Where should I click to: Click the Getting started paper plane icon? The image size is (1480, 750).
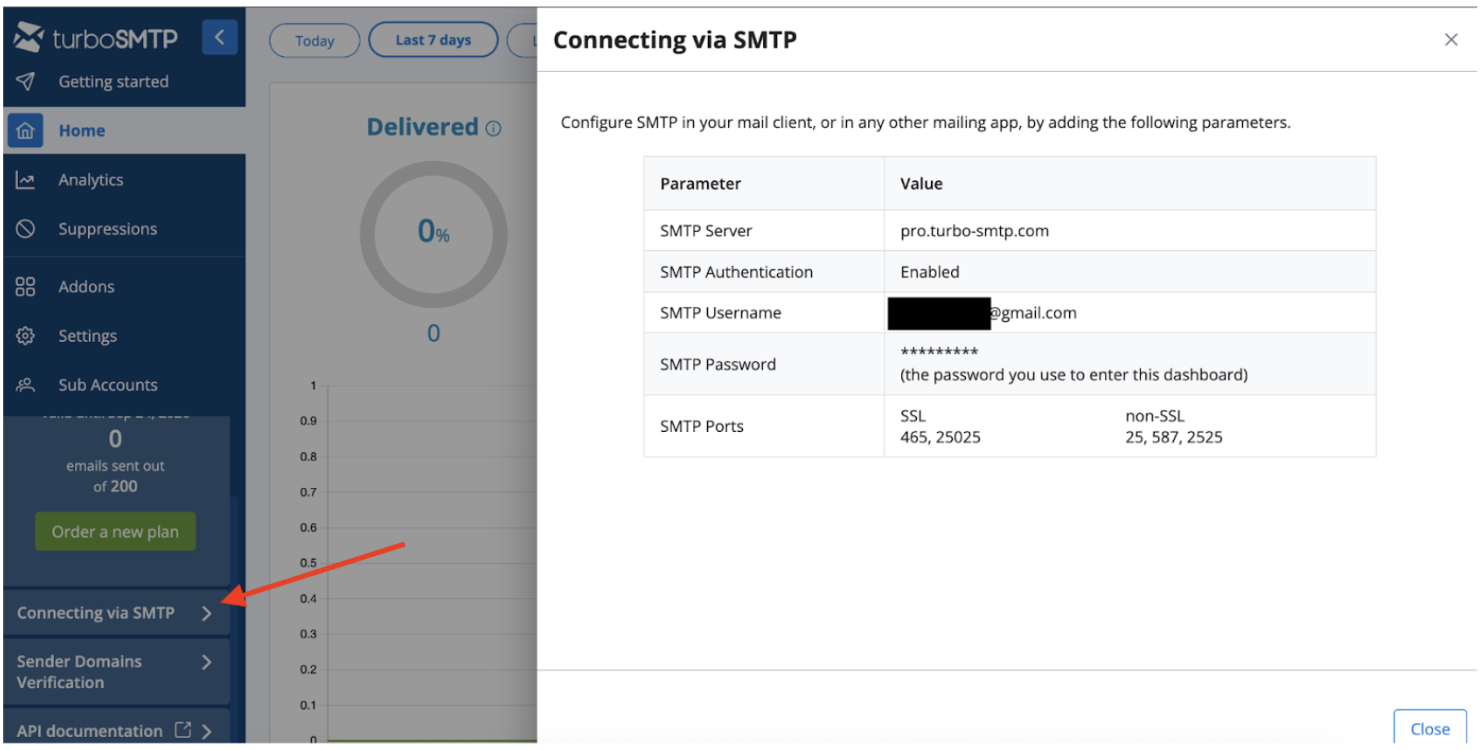click(x=26, y=82)
